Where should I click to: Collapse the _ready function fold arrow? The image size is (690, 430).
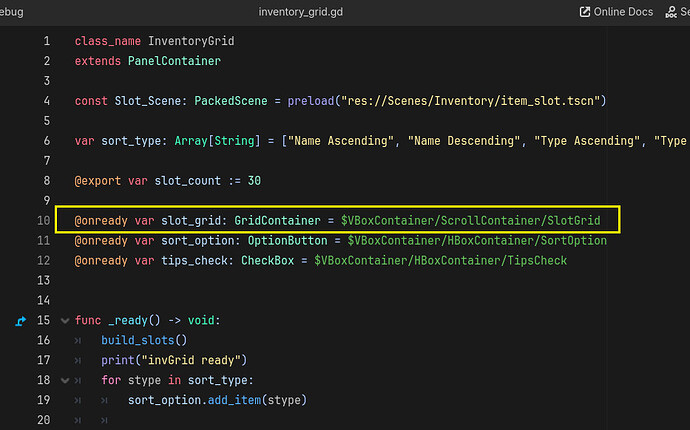65,320
